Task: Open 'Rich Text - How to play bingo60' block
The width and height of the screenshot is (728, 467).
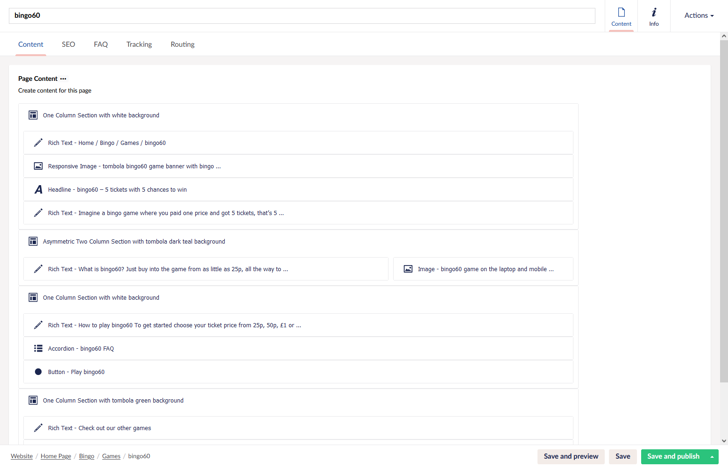Action: pyautogui.click(x=299, y=325)
